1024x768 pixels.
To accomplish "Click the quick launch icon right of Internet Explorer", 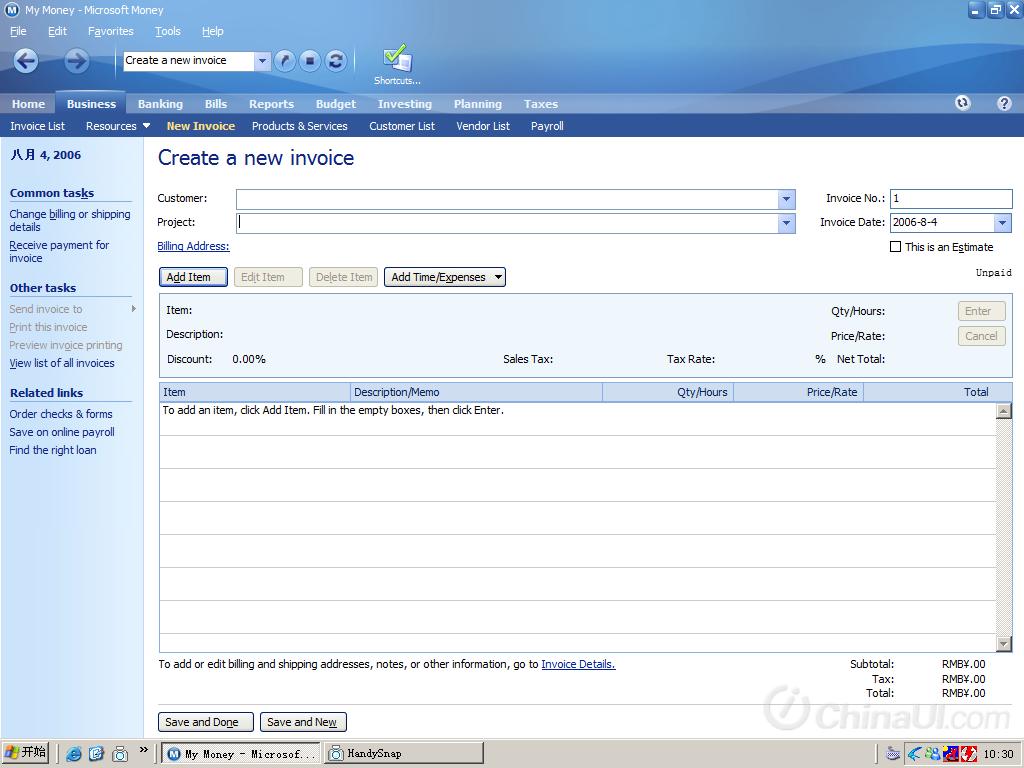I will pyautogui.click(x=97, y=754).
